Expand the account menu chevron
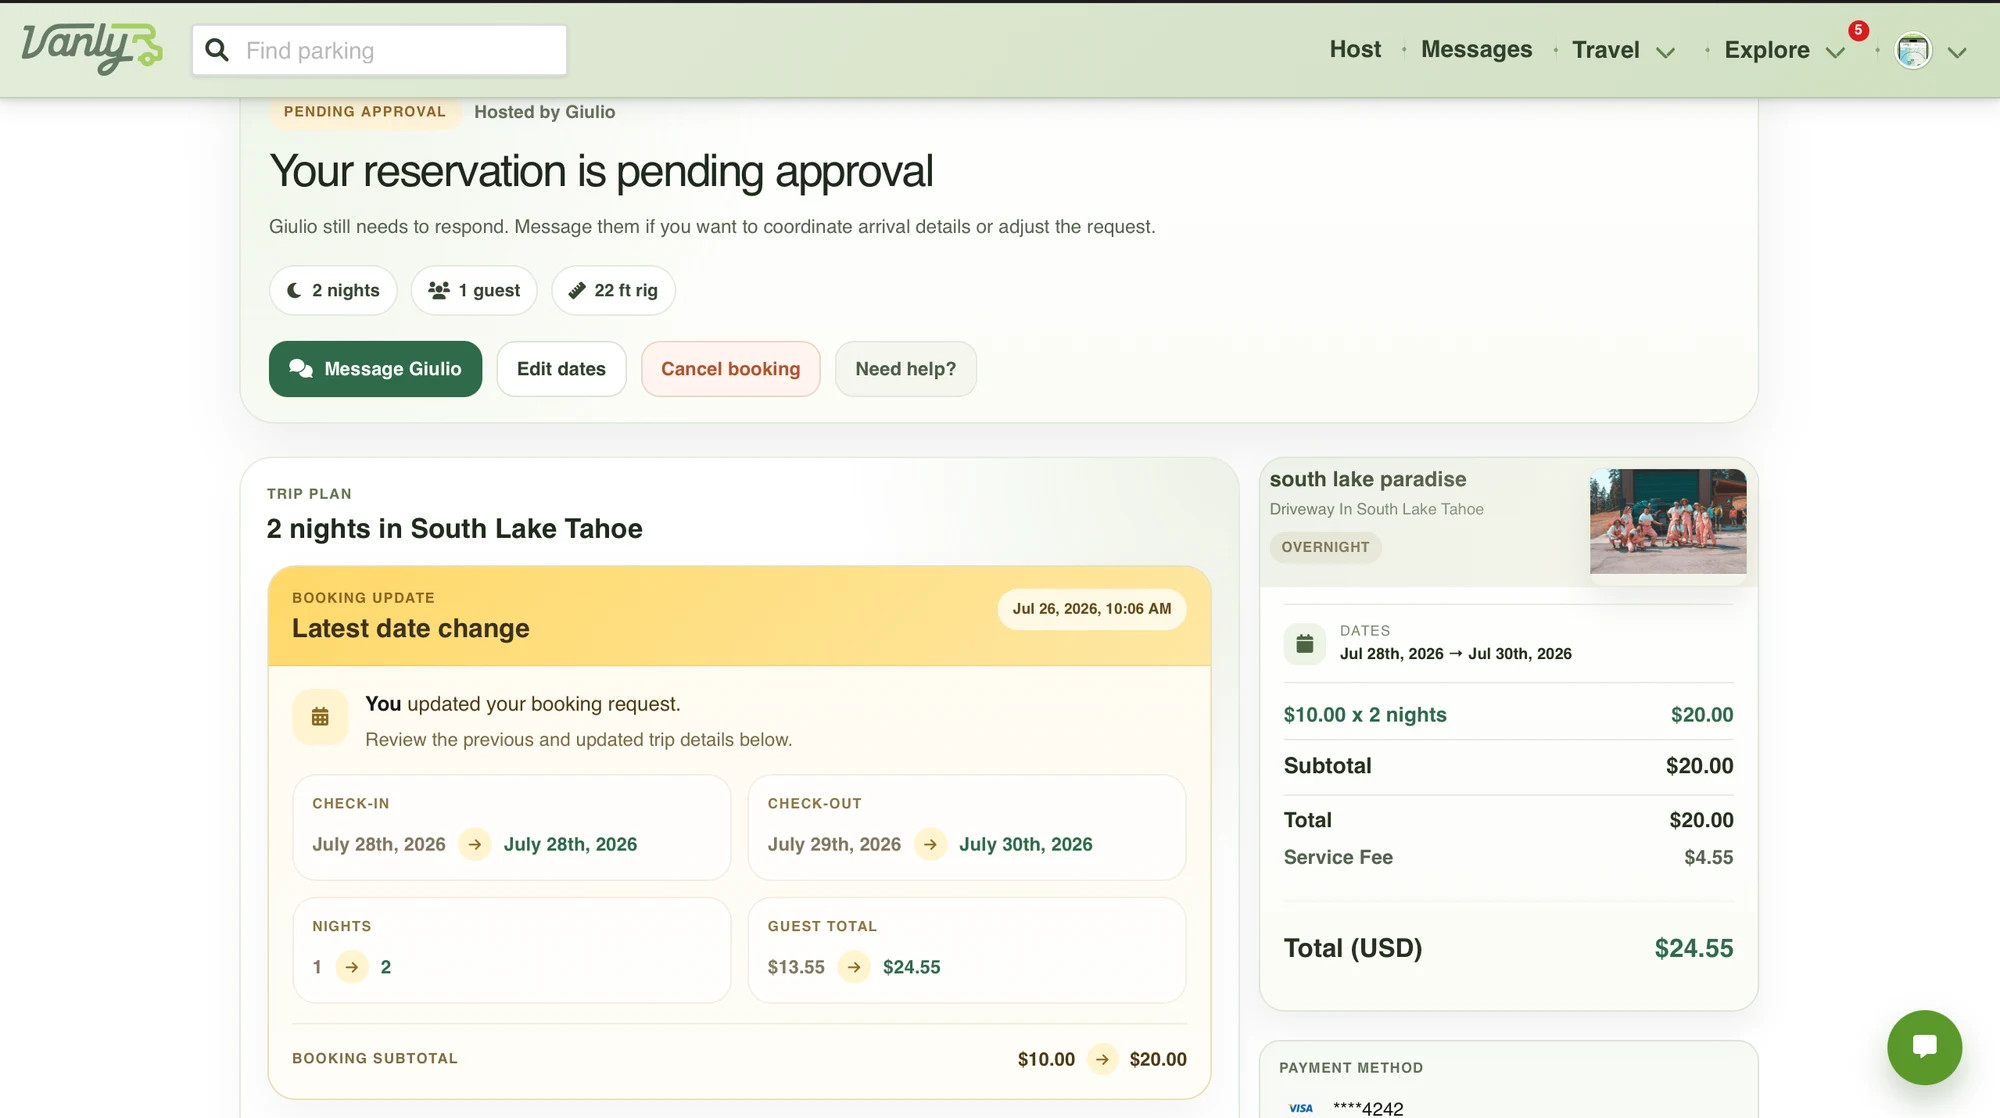Screen dimensions: 2000x1118 coord(1957,53)
